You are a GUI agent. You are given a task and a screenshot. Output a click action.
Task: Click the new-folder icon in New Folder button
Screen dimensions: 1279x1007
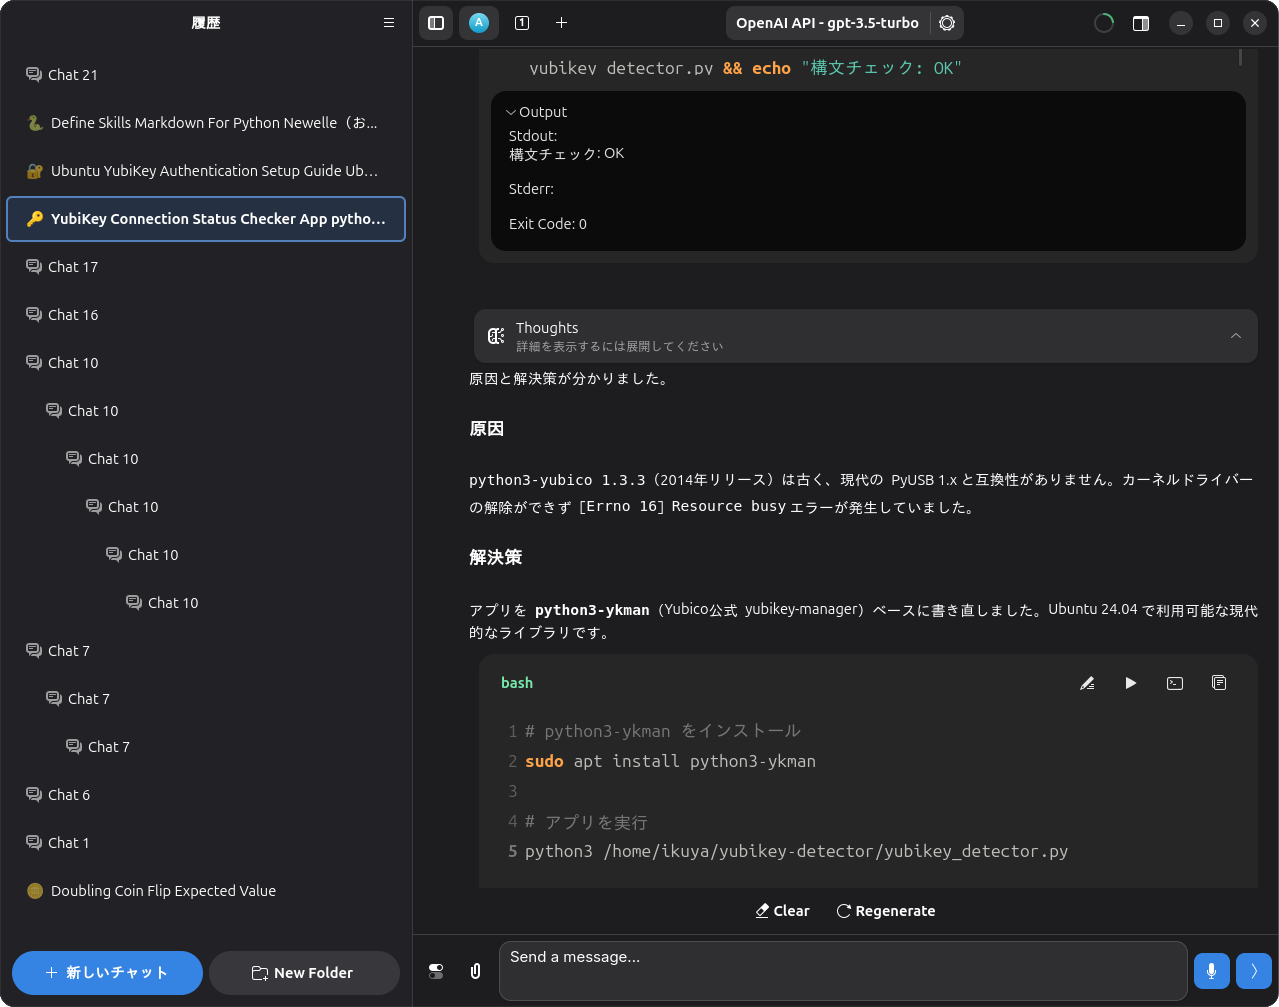pyautogui.click(x=260, y=973)
